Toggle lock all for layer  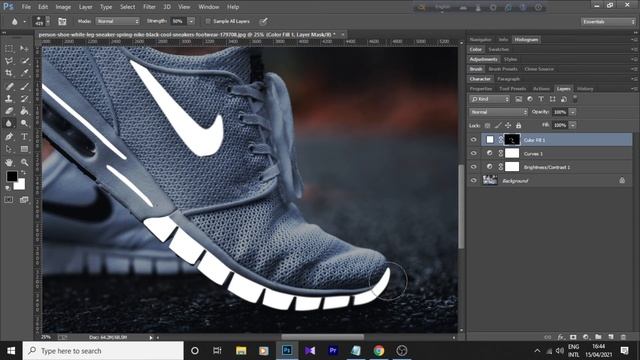[x=518, y=125]
